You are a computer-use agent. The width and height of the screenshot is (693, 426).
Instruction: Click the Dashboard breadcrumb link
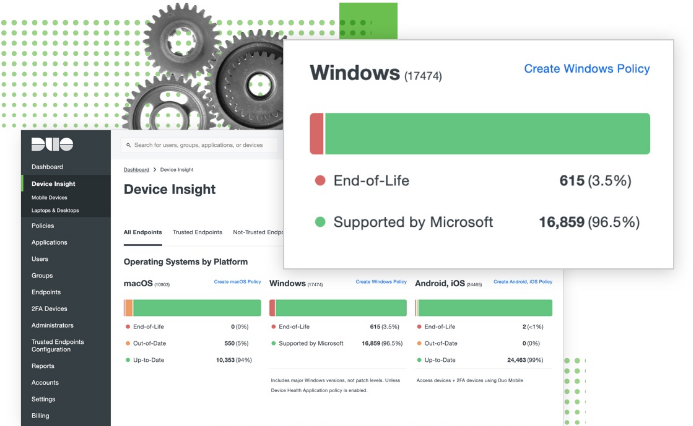136,170
